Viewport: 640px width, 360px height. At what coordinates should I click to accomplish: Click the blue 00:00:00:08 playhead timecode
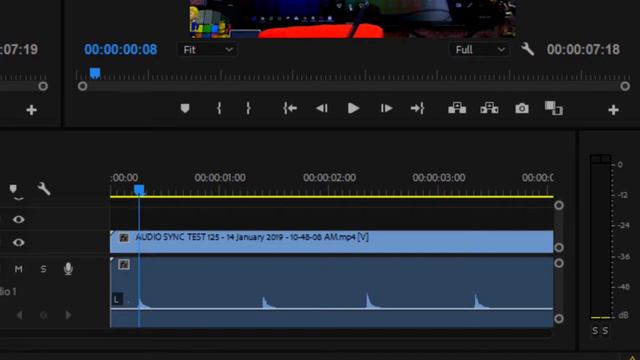pyautogui.click(x=120, y=50)
